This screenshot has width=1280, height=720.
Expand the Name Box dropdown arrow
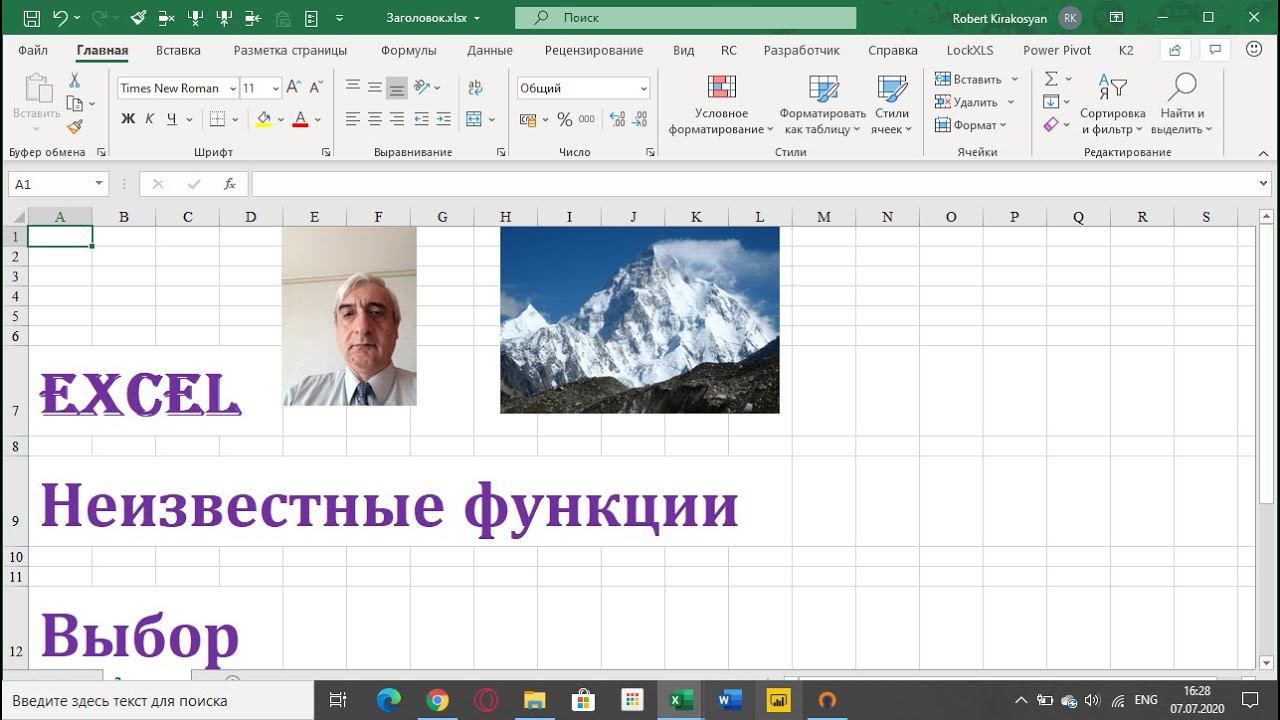tap(99, 184)
